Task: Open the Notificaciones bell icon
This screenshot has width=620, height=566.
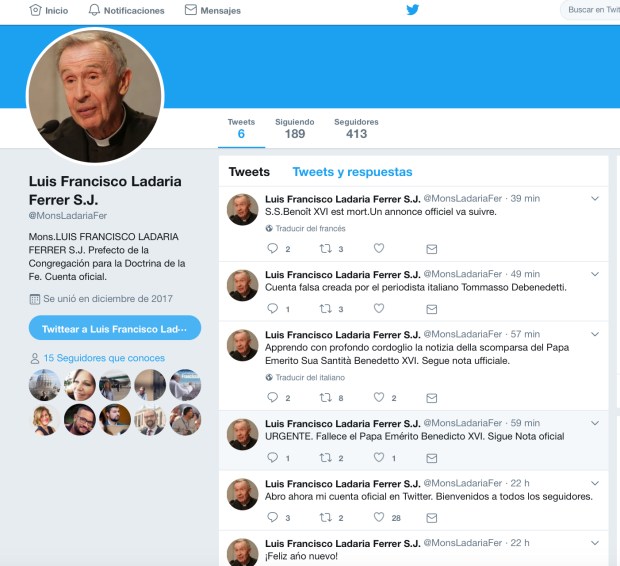Action: (94, 10)
